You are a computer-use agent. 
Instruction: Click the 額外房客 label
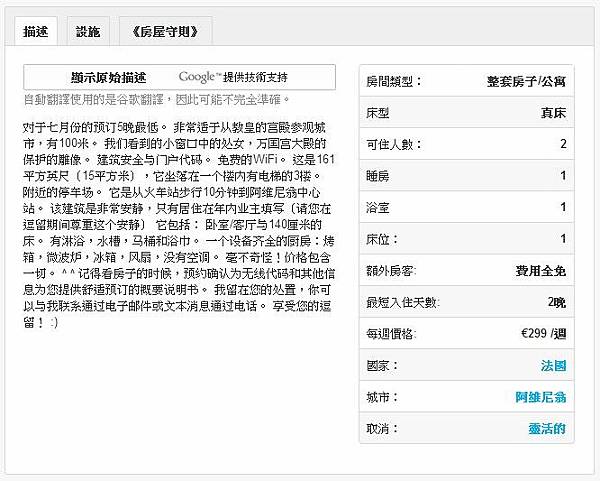click(x=391, y=271)
